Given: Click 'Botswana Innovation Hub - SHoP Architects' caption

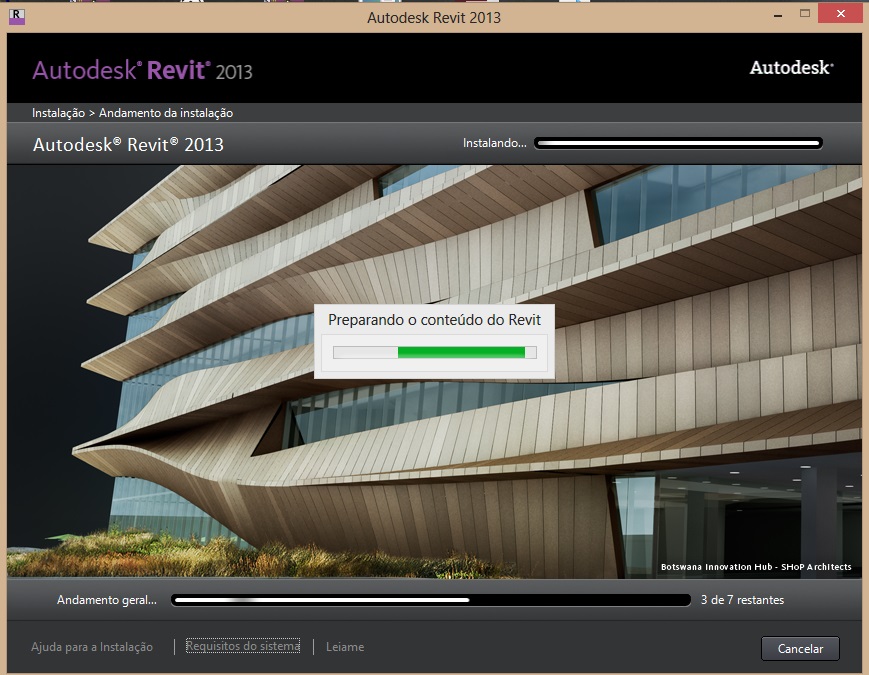Looking at the screenshot, I should pos(756,567).
